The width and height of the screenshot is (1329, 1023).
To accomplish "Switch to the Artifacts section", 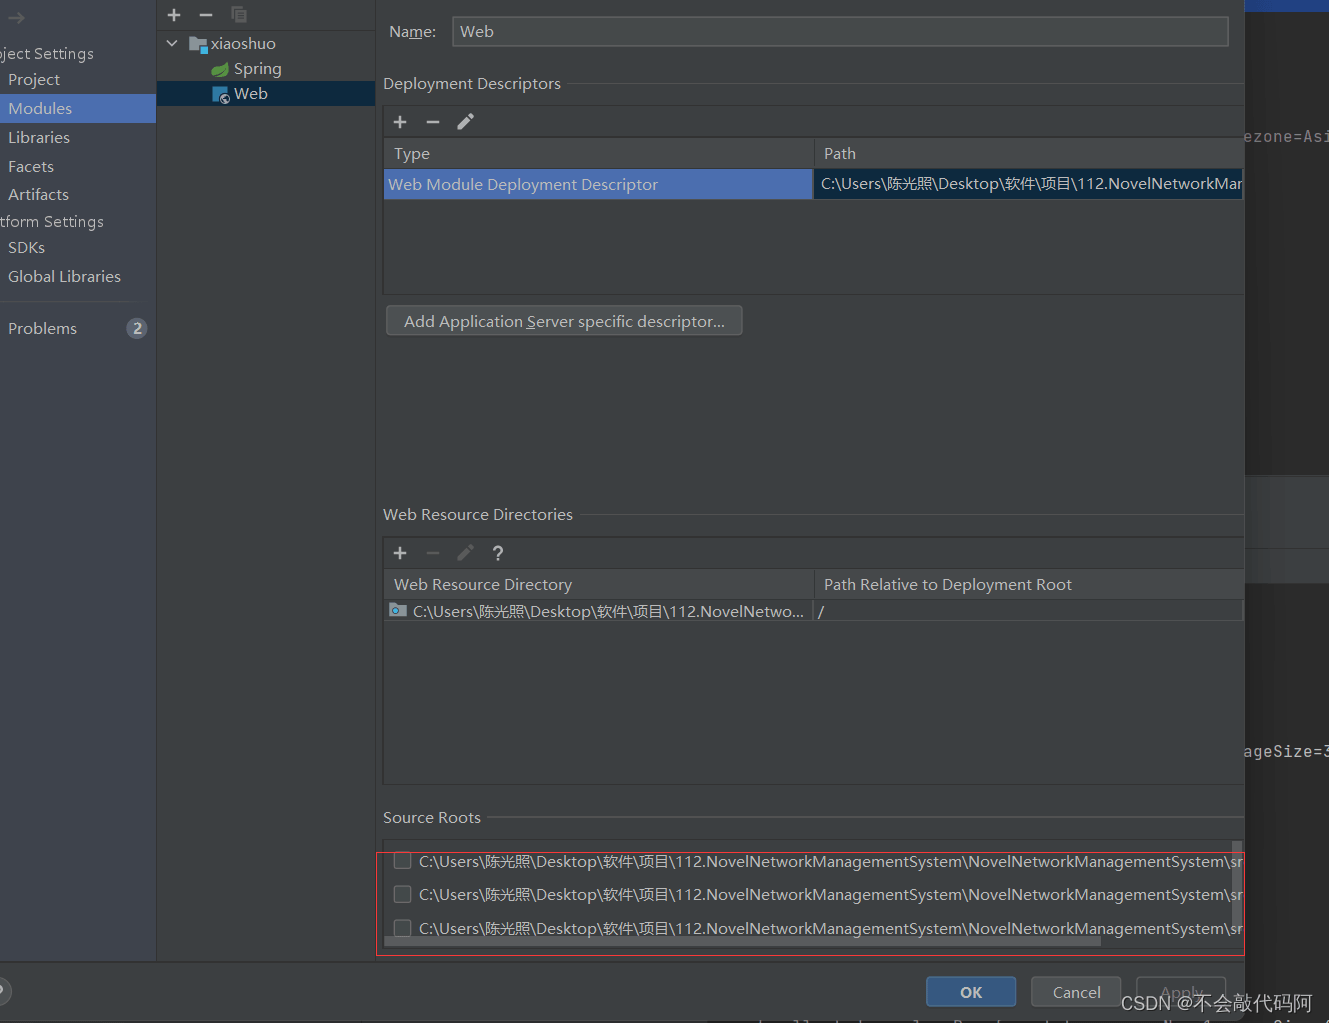I will [39, 195].
